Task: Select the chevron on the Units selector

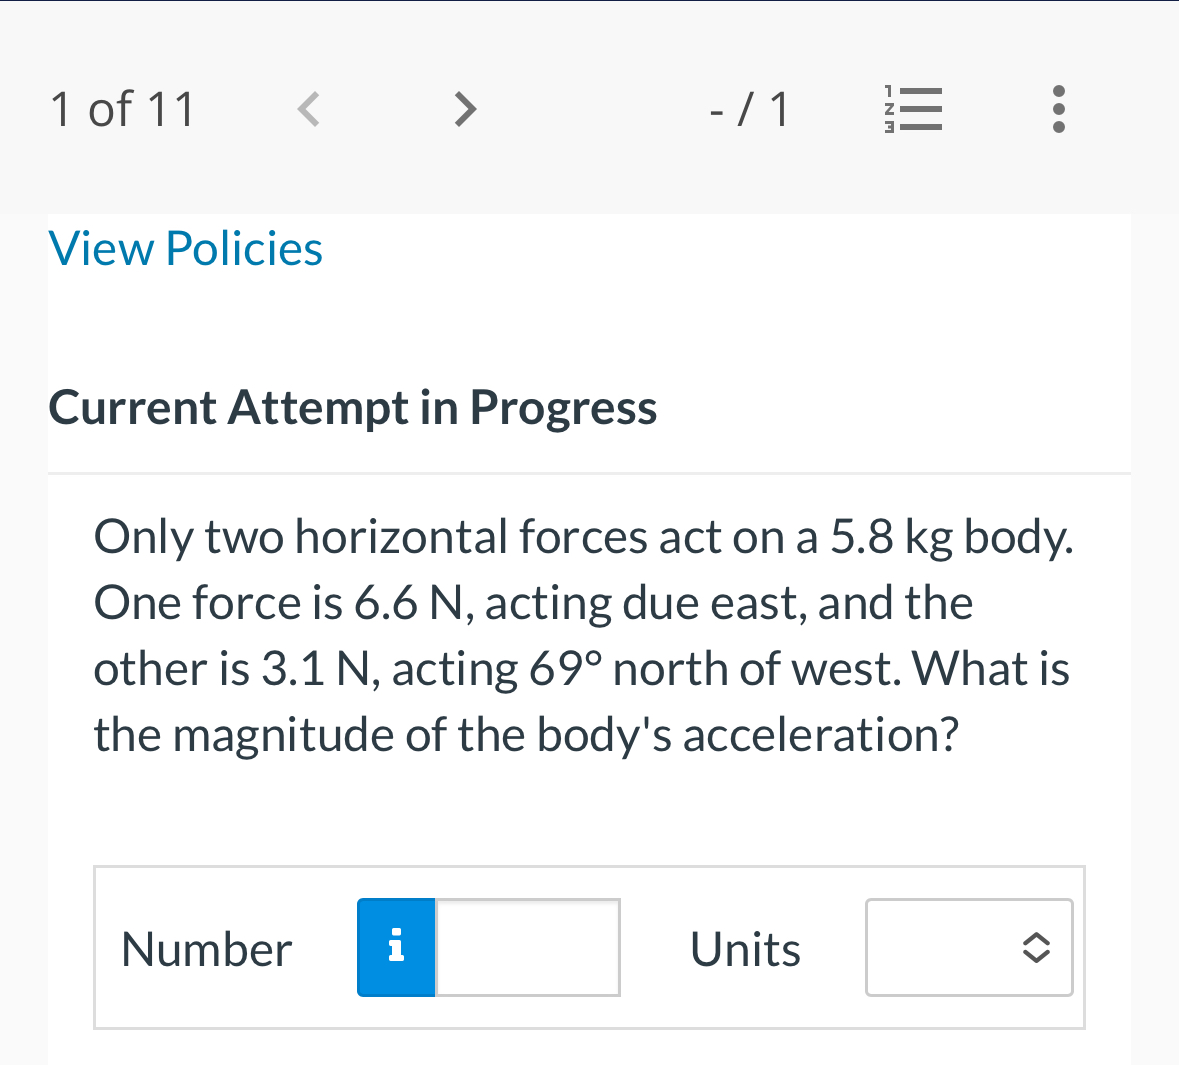Action: (x=1036, y=947)
